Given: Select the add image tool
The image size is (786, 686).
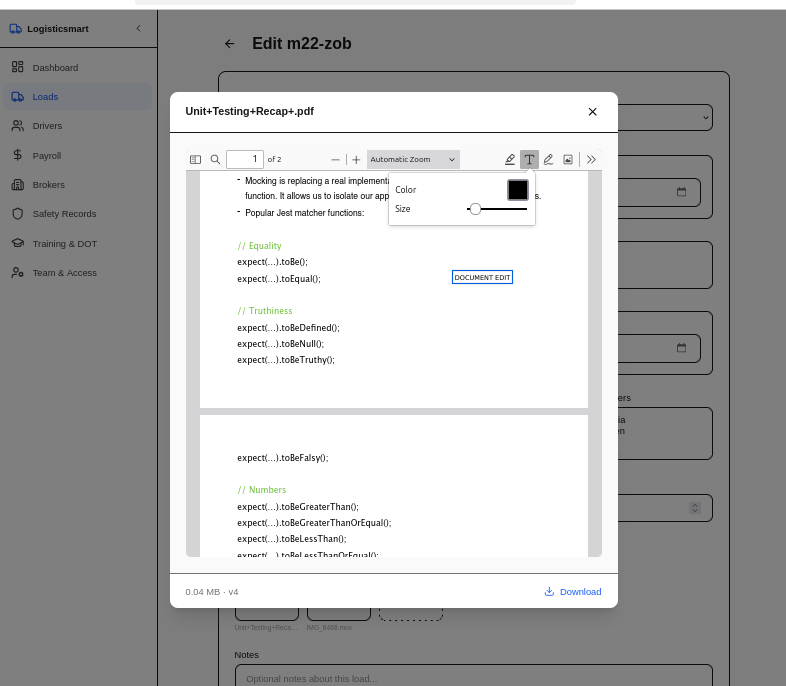Looking at the screenshot, I should click(x=568, y=159).
